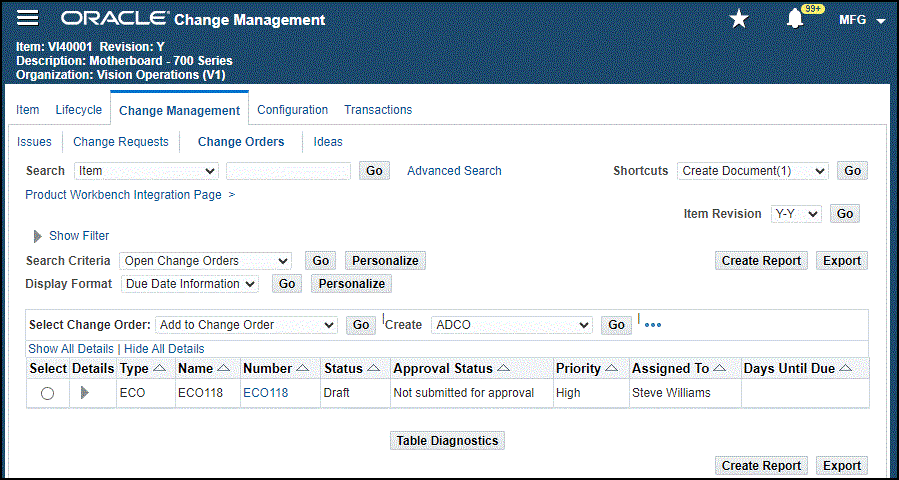Open the Search type Item dropdown
The height and width of the screenshot is (480, 899).
point(146,171)
